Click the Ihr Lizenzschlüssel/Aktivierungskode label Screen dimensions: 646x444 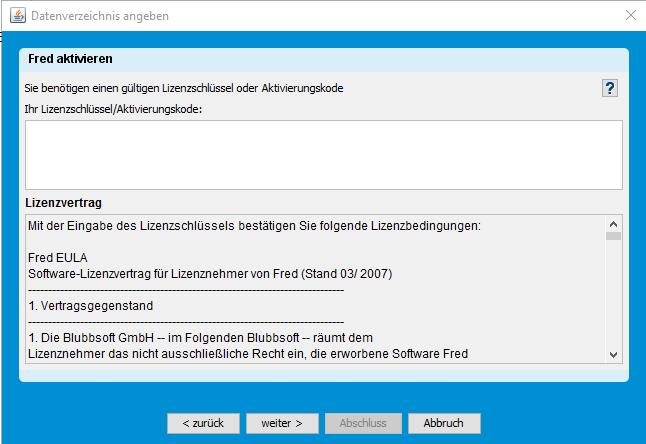(113, 109)
